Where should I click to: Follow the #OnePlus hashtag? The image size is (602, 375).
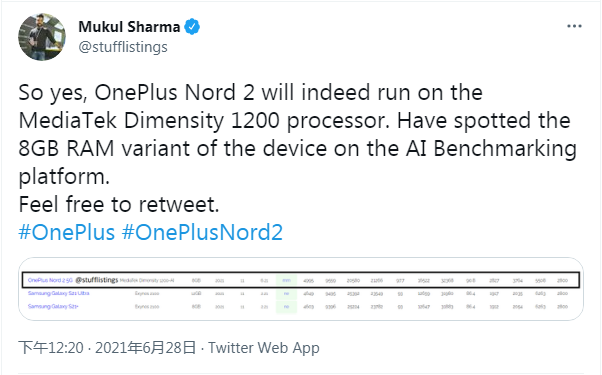click(x=67, y=232)
